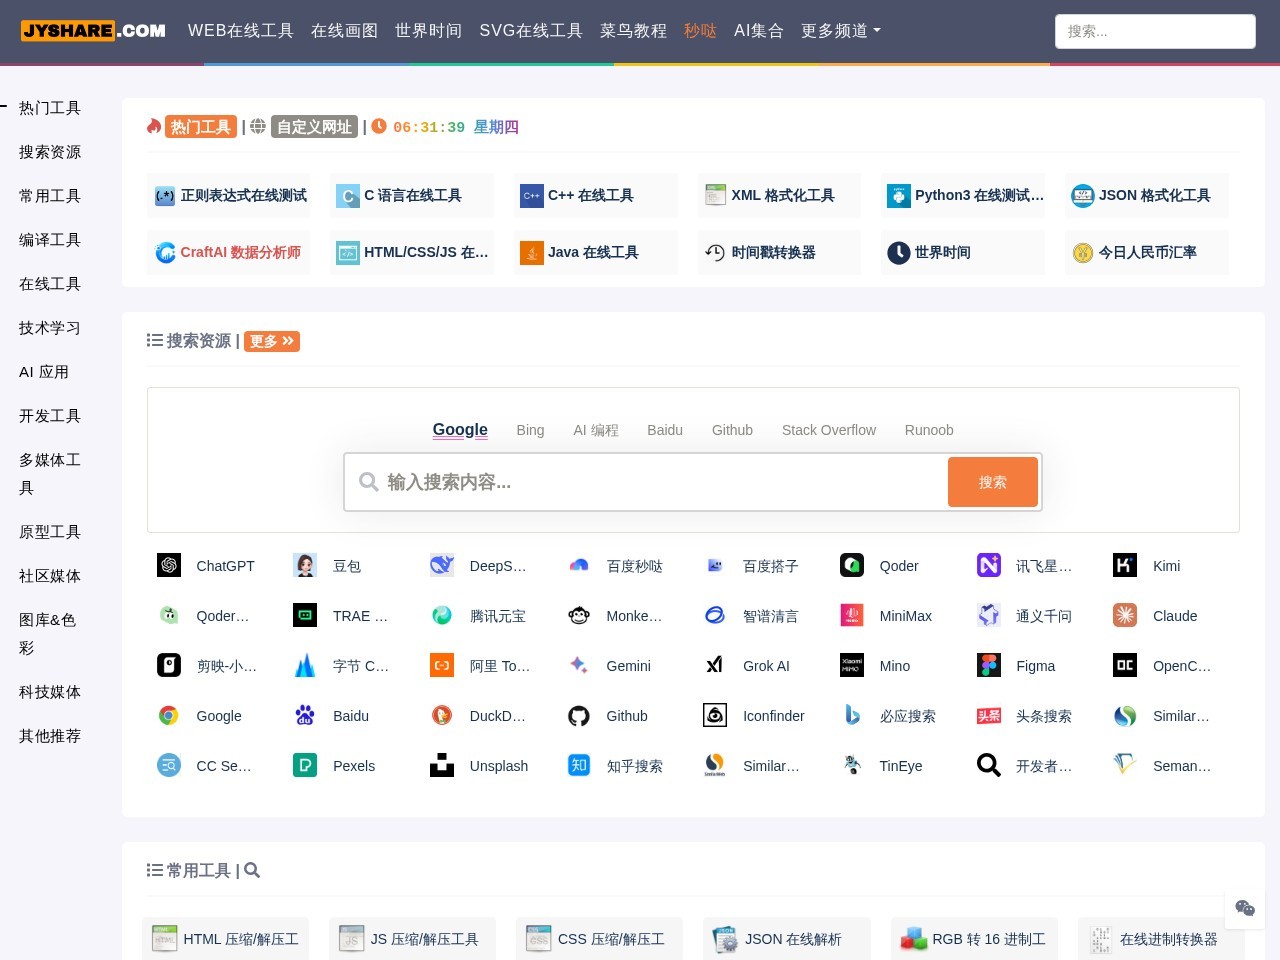The image size is (1280, 960).
Task: Open 正则表达式在线测试 tool link
Action: 229,195
